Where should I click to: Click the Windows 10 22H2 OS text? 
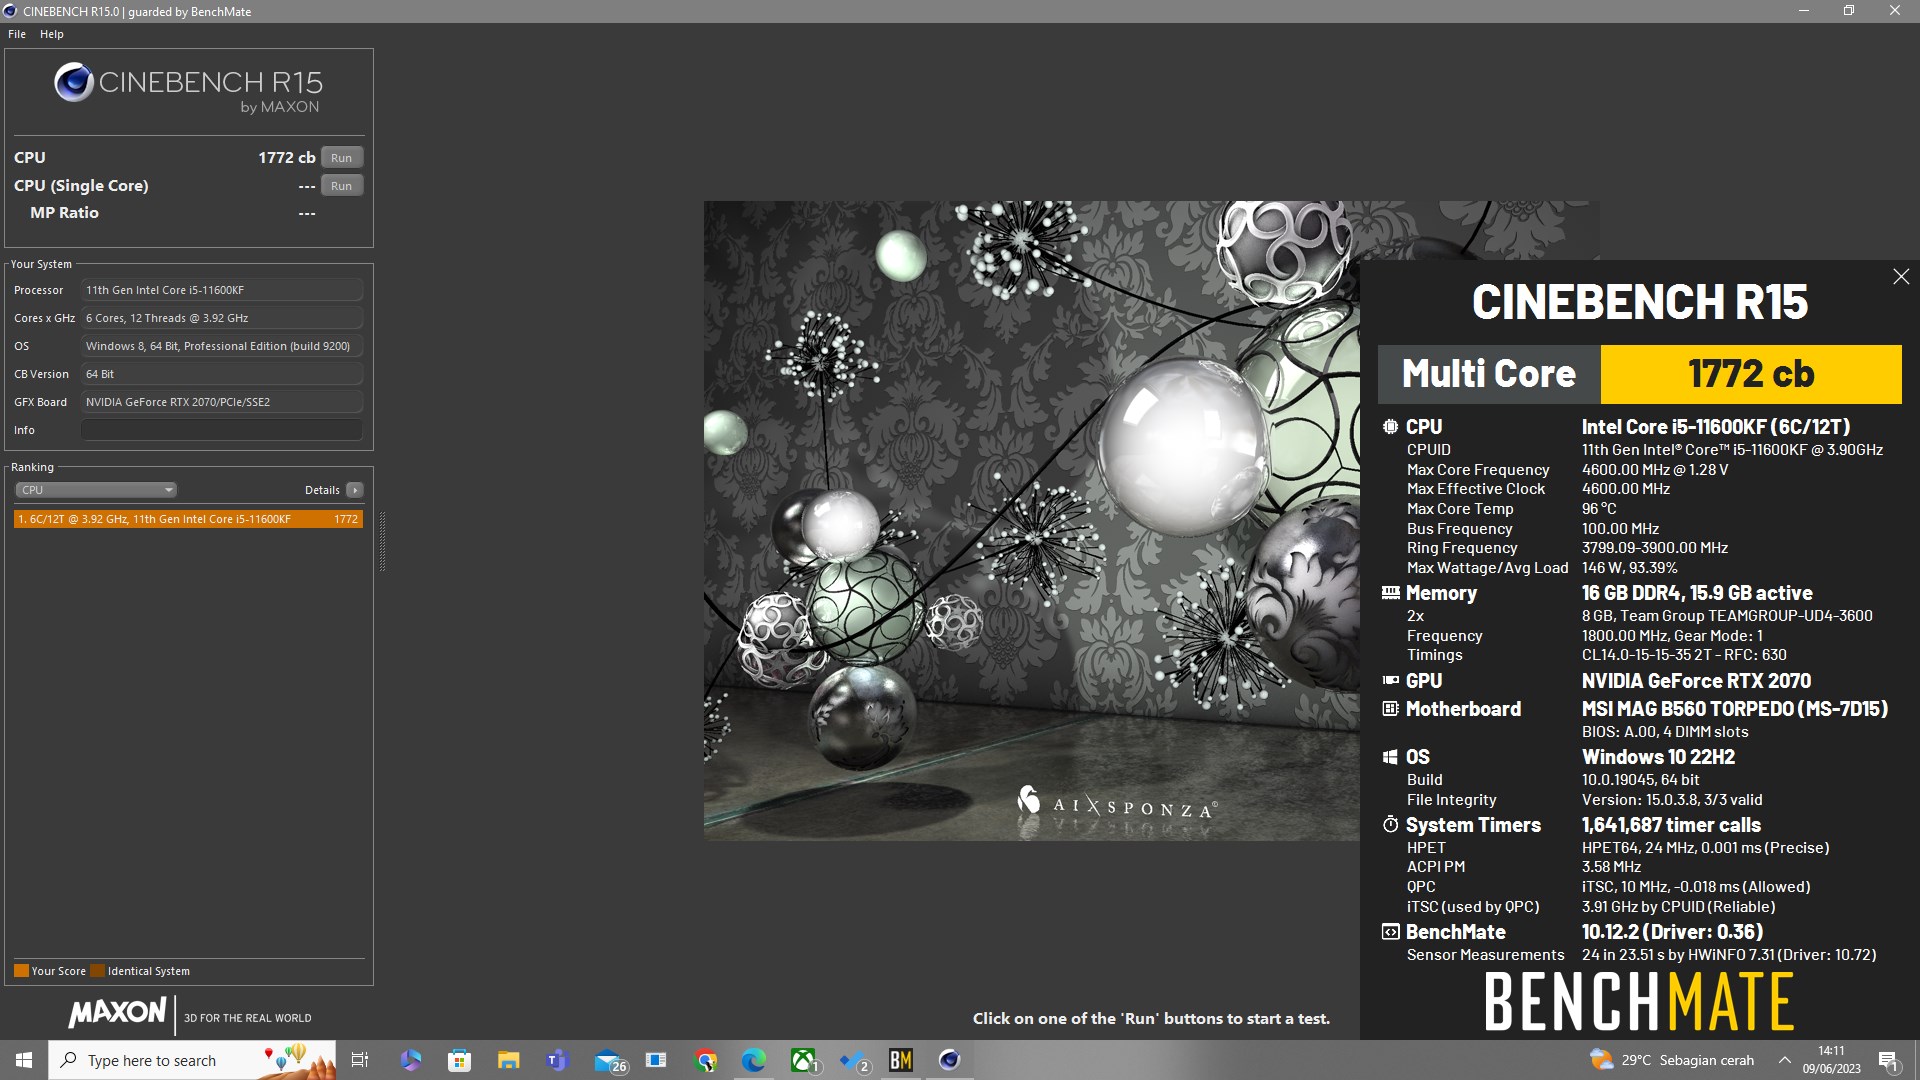point(1658,757)
